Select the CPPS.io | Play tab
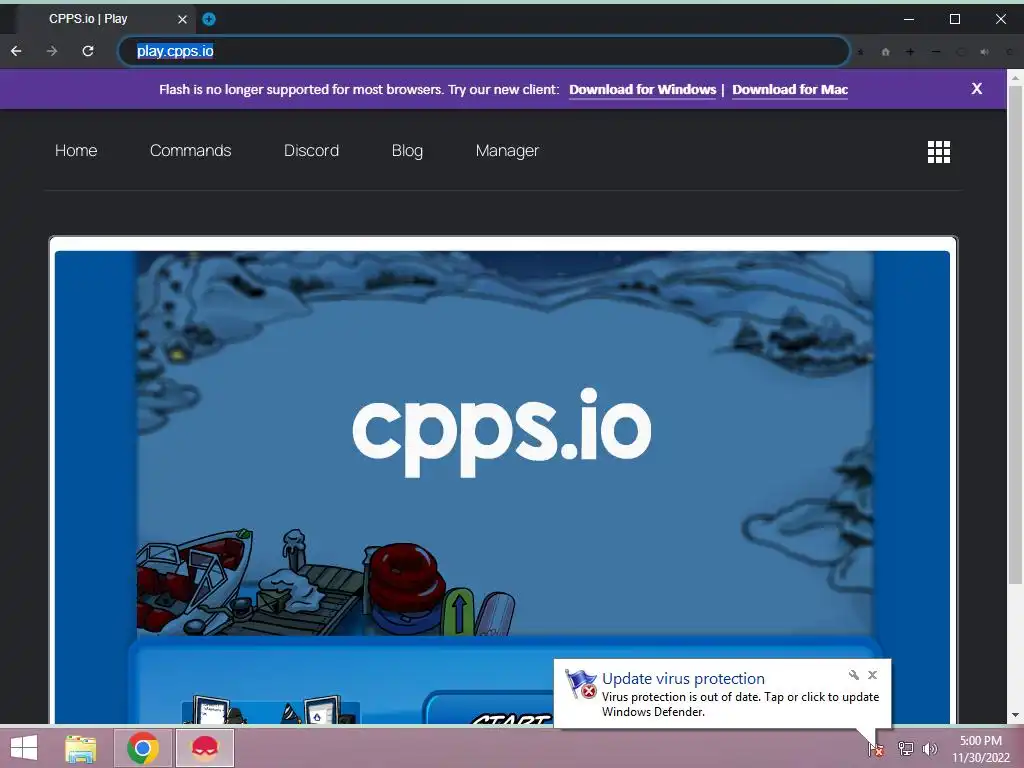The width and height of the screenshot is (1024, 768). point(104,19)
